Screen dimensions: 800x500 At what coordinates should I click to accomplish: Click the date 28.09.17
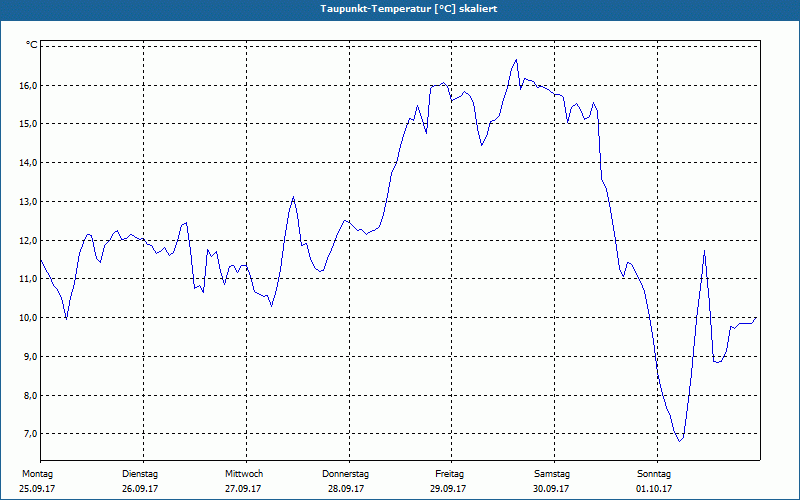[346, 489]
